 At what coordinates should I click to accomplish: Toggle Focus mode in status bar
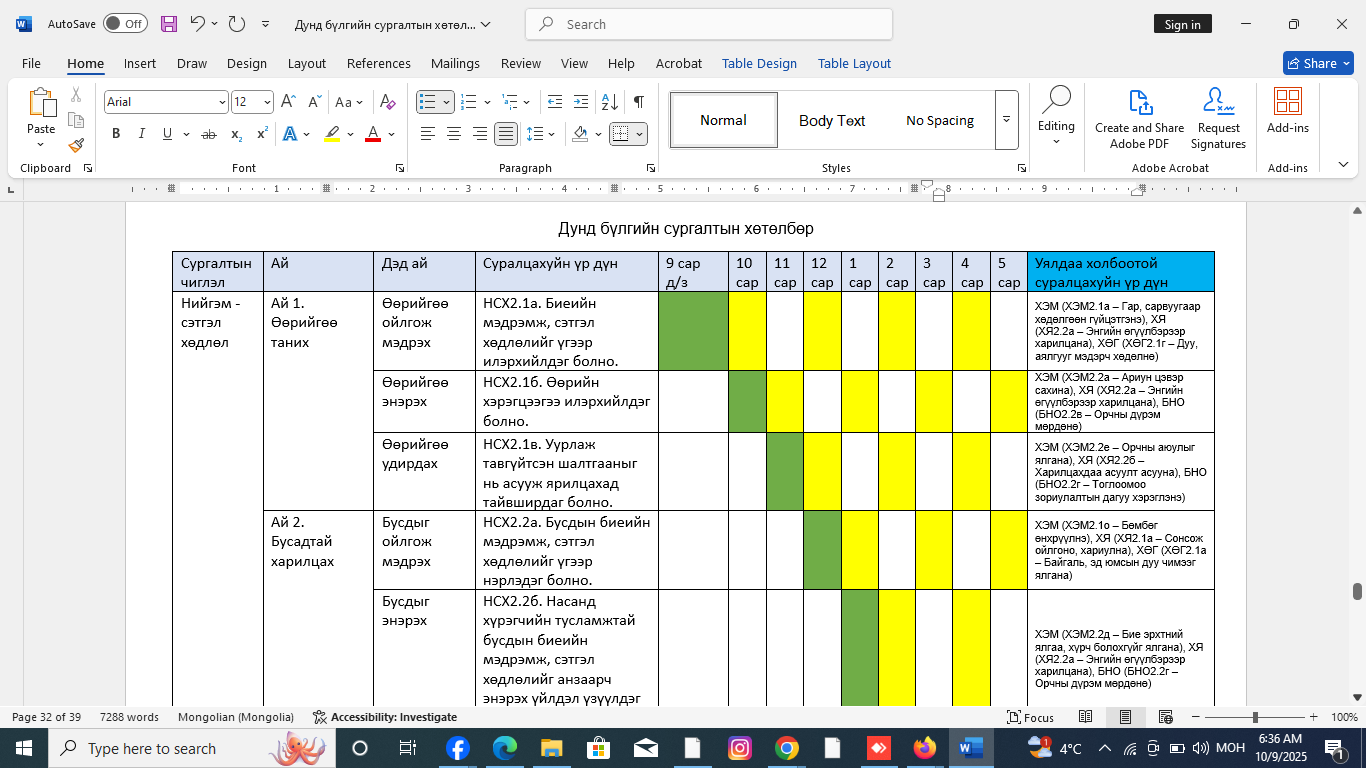point(1031,717)
